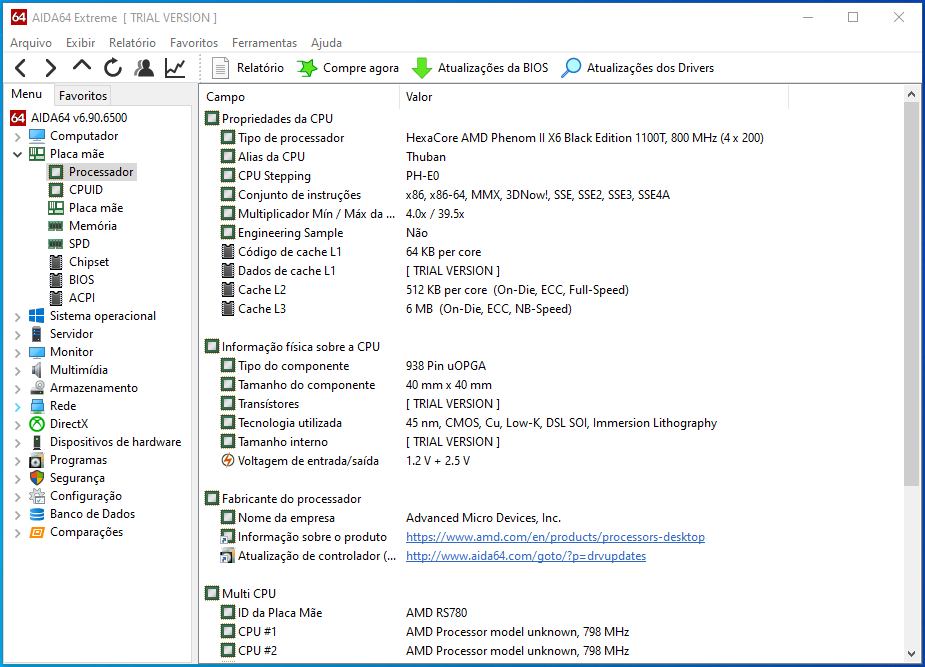The height and width of the screenshot is (667, 925).
Task: Select the CPUID chip icon
Action: (x=56, y=190)
